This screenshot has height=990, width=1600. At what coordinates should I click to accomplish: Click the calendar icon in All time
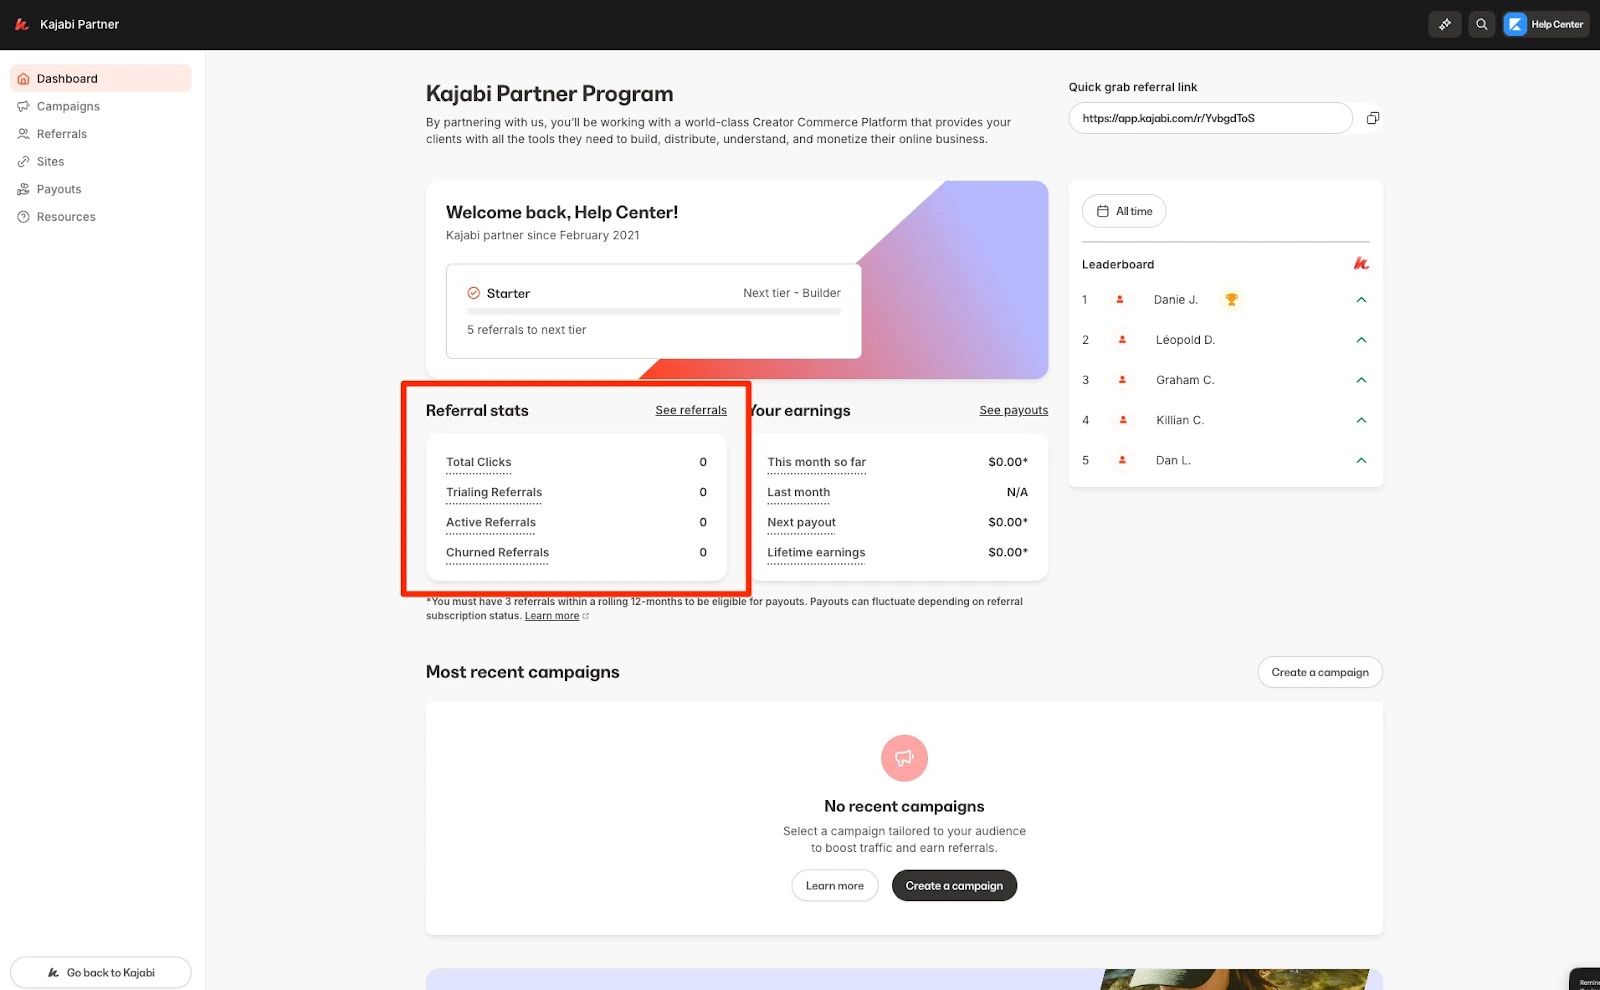pos(1103,211)
